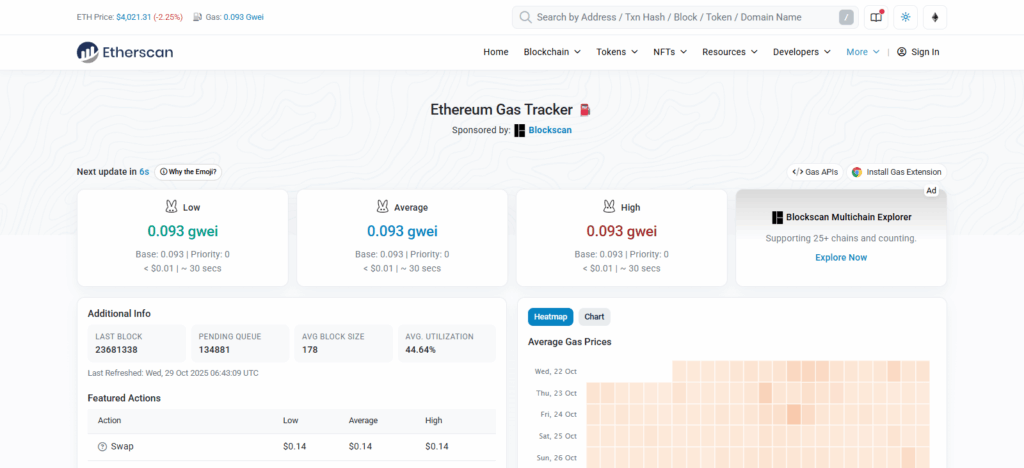Image resolution: width=1024 pixels, height=468 pixels.
Task: Open the More dropdown menu
Action: pyautogui.click(x=862, y=52)
